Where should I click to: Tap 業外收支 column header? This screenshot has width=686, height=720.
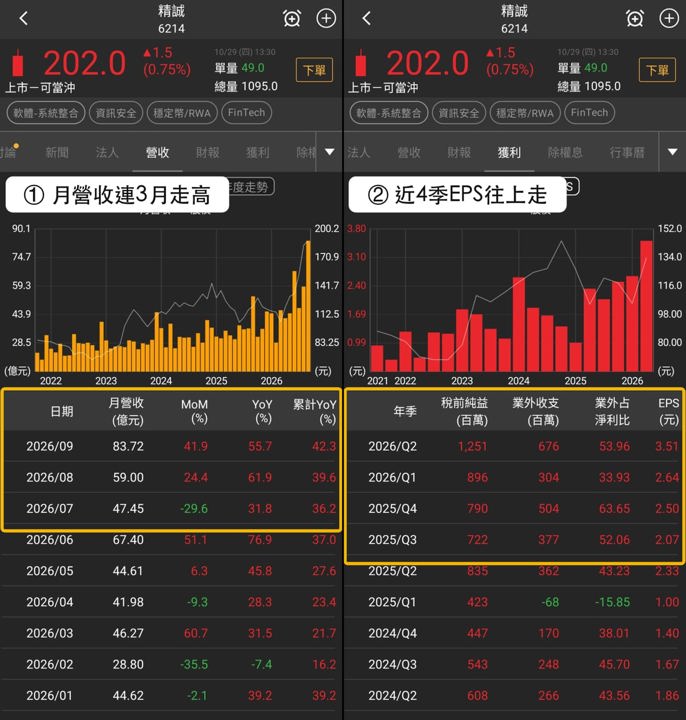535,411
